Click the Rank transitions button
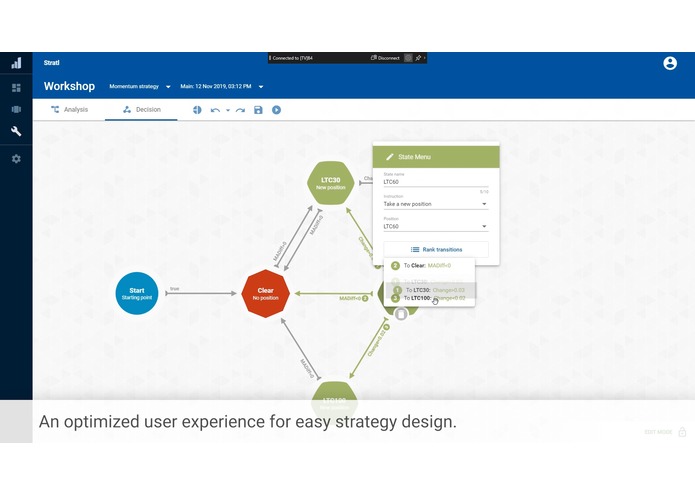 (x=436, y=249)
